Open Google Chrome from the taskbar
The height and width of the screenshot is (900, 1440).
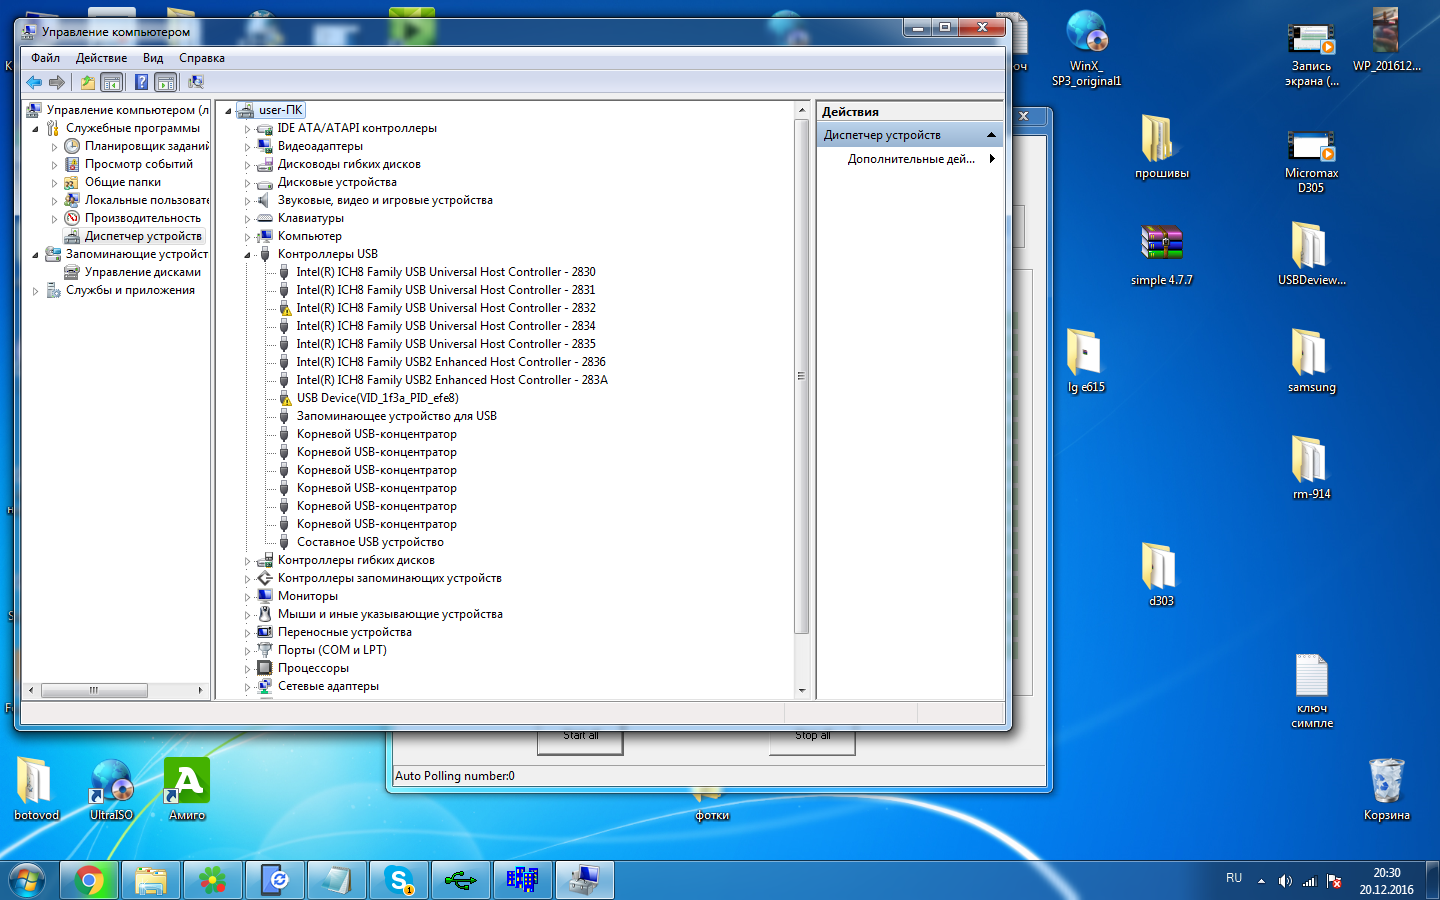pos(89,880)
